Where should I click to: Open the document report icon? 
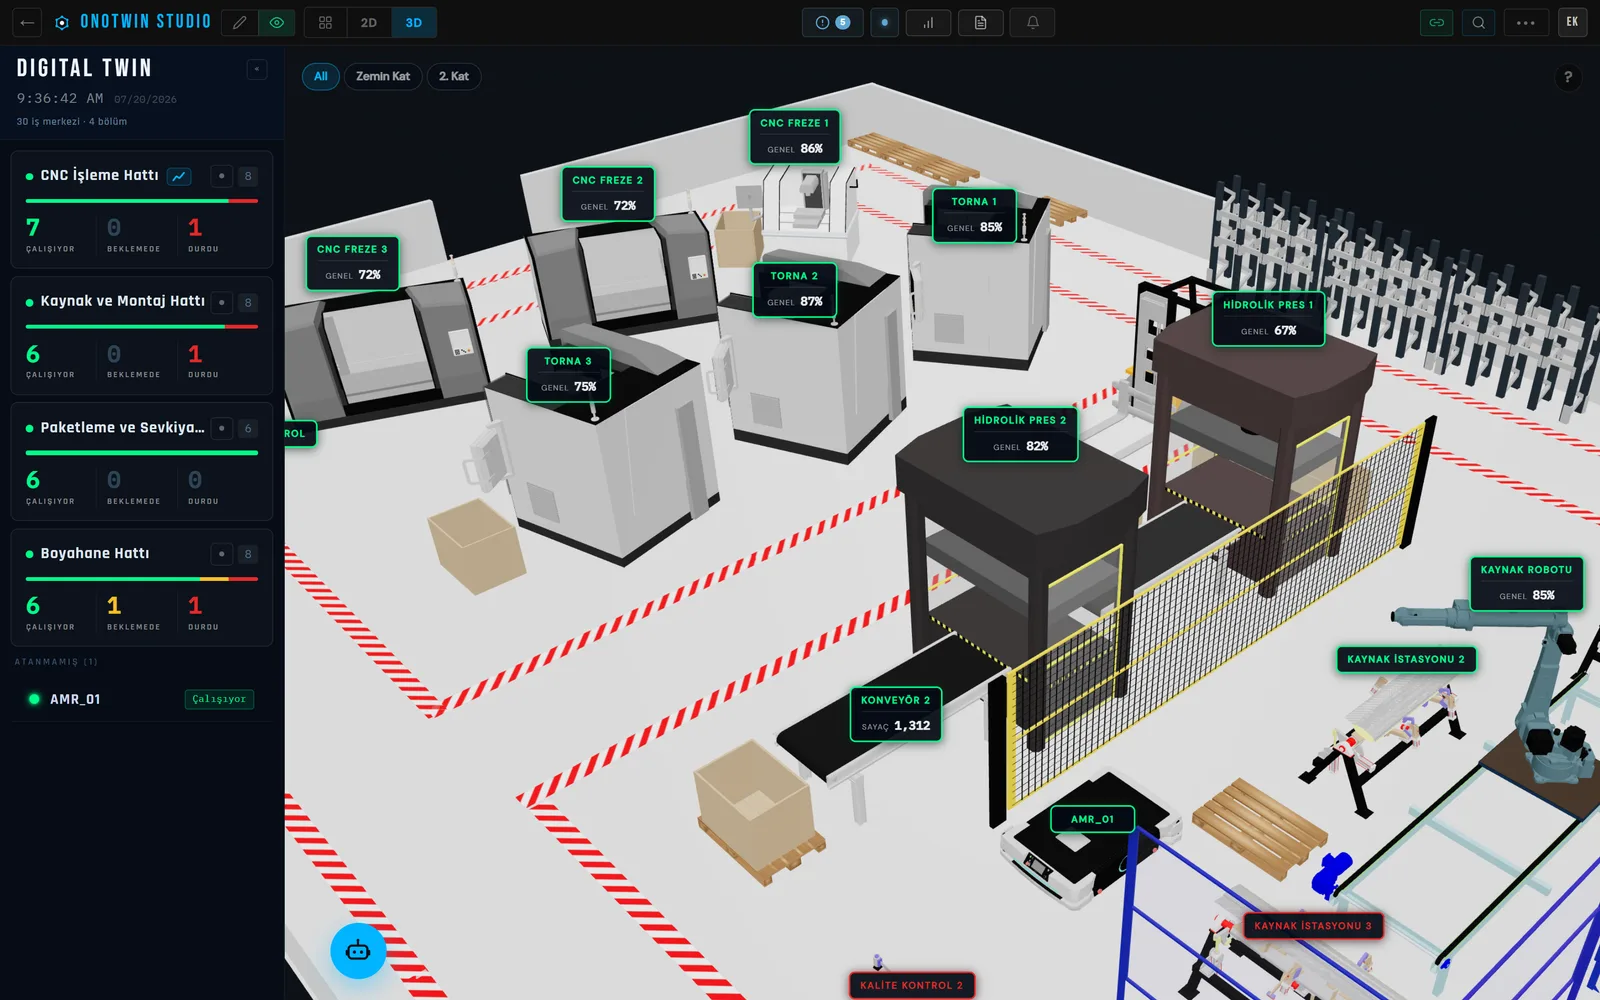980,22
